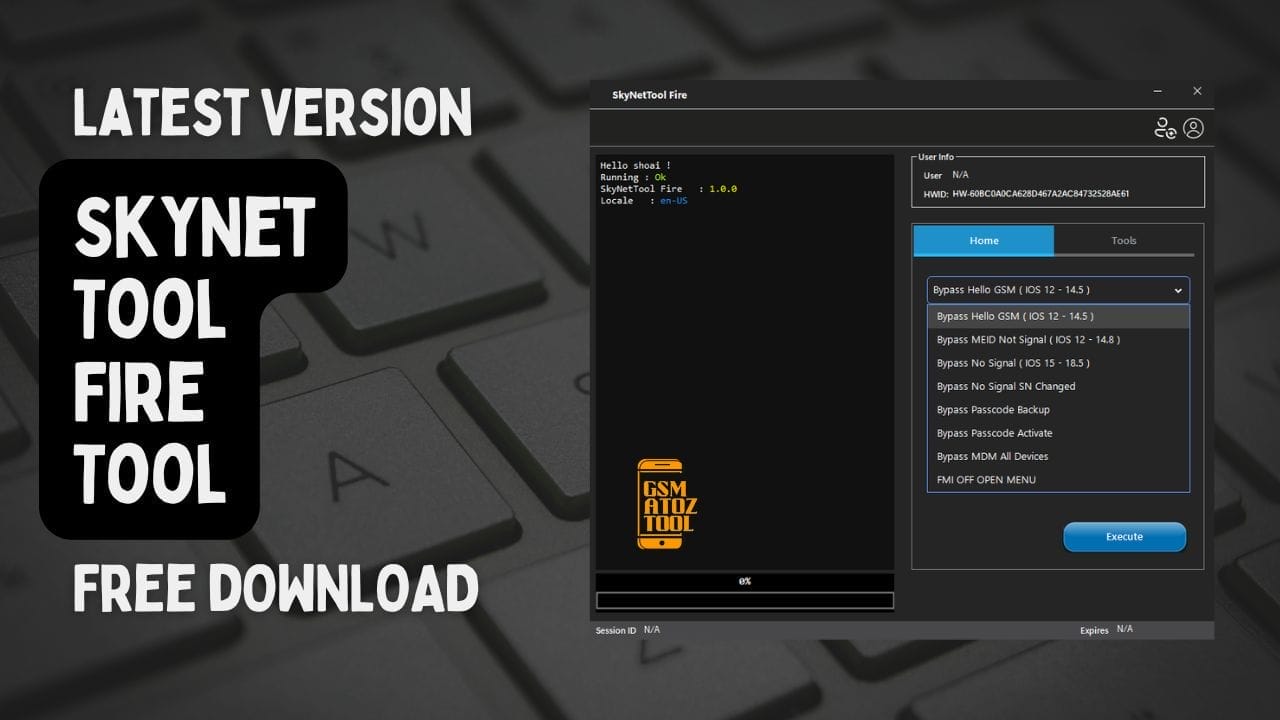Choose Bypass MEID Not Signal option
The image size is (1280, 720).
tap(1058, 339)
